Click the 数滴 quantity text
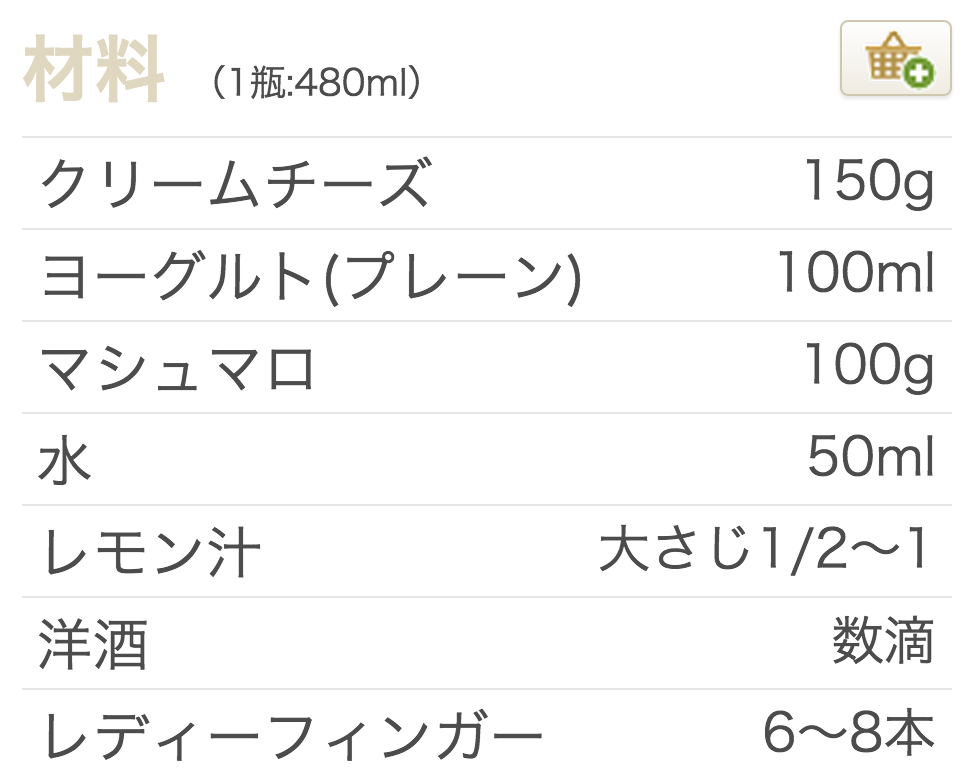 883,642
